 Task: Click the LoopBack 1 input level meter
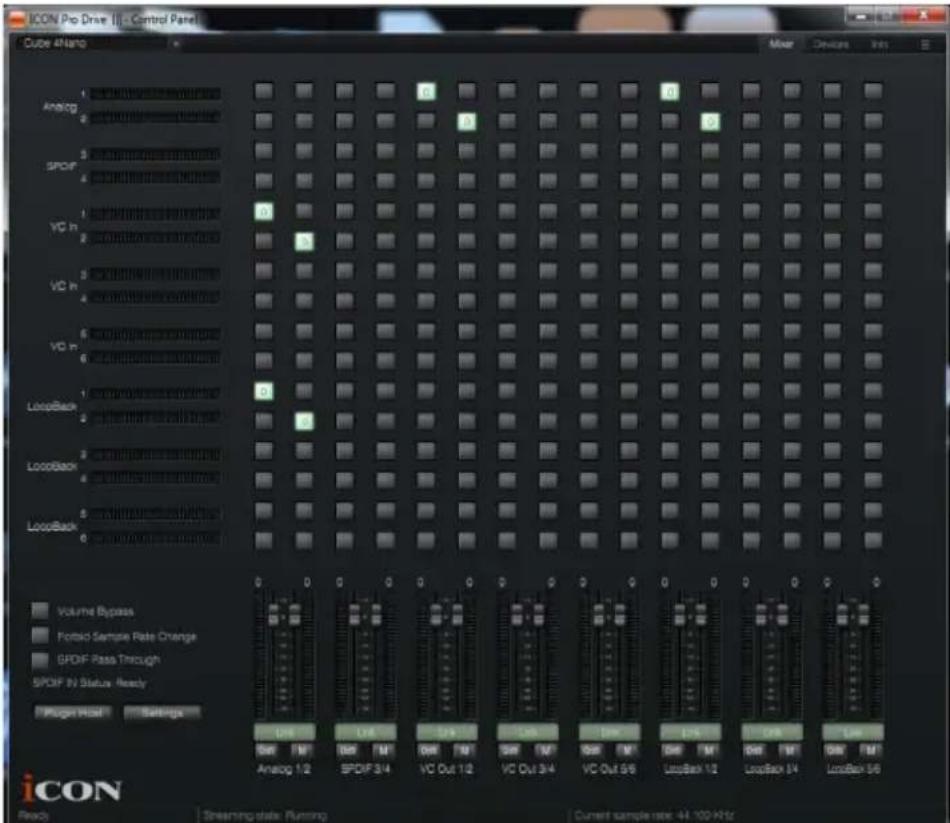[155, 394]
